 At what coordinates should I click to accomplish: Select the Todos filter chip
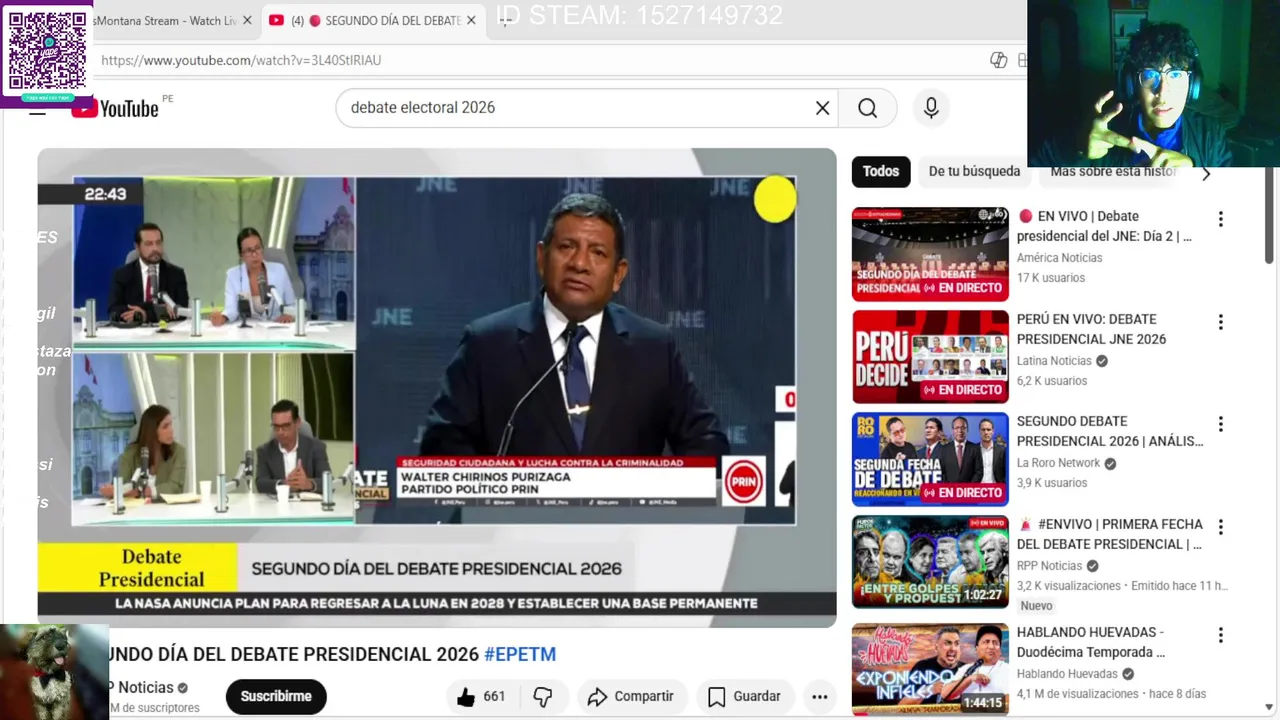tap(881, 171)
